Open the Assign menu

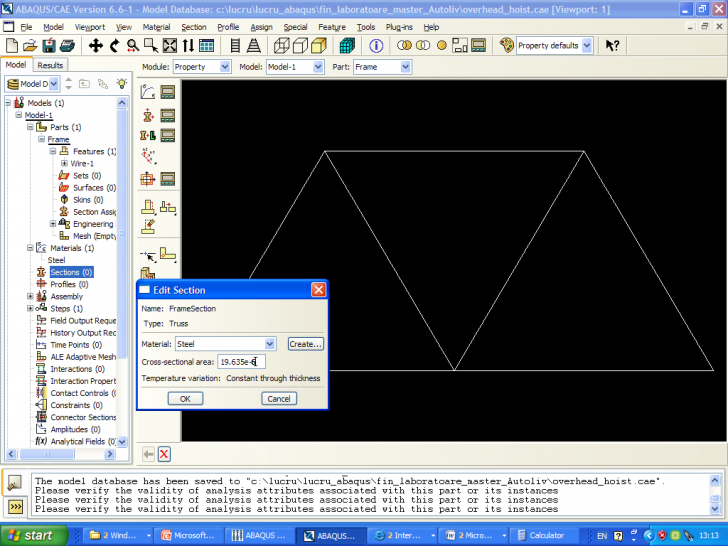click(x=261, y=27)
